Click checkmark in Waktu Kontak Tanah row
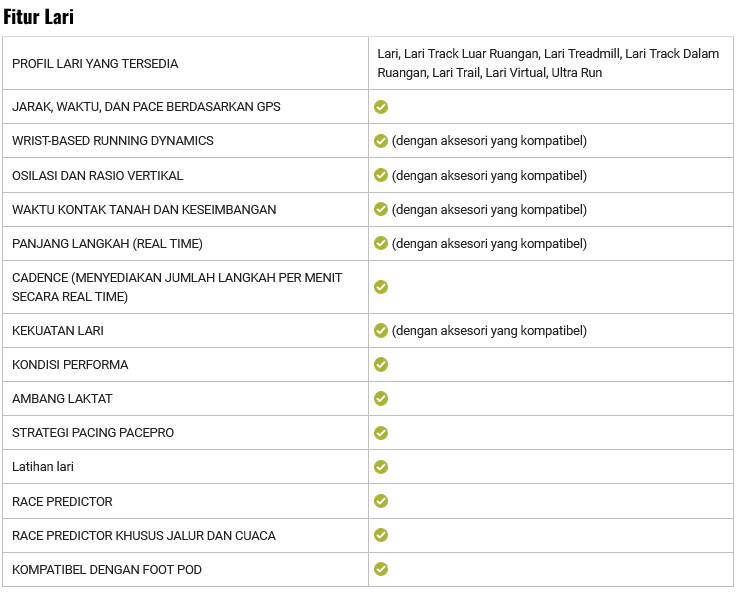This screenshot has height=596, width=742. pyautogui.click(x=381, y=209)
